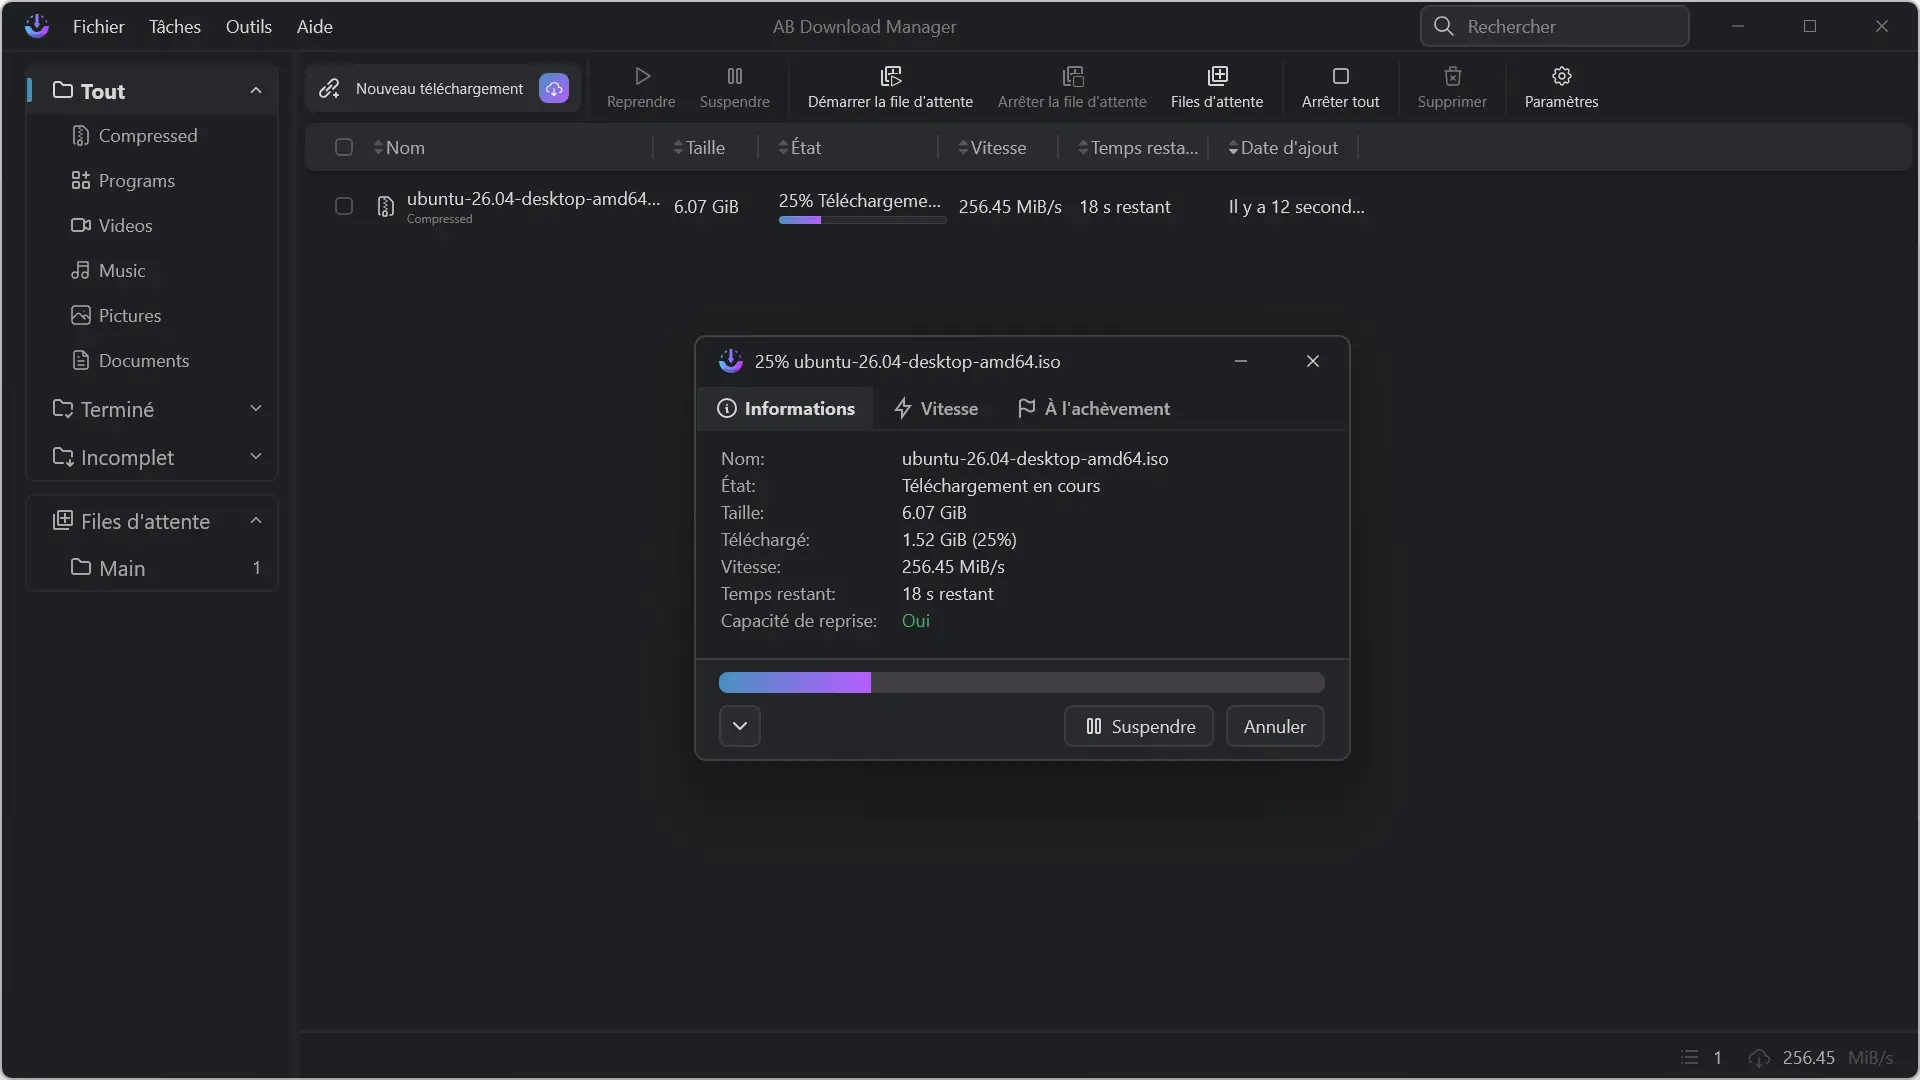Click the Tout folder label
Image resolution: width=1920 pixels, height=1080 pixels.
tap(103, 90)
